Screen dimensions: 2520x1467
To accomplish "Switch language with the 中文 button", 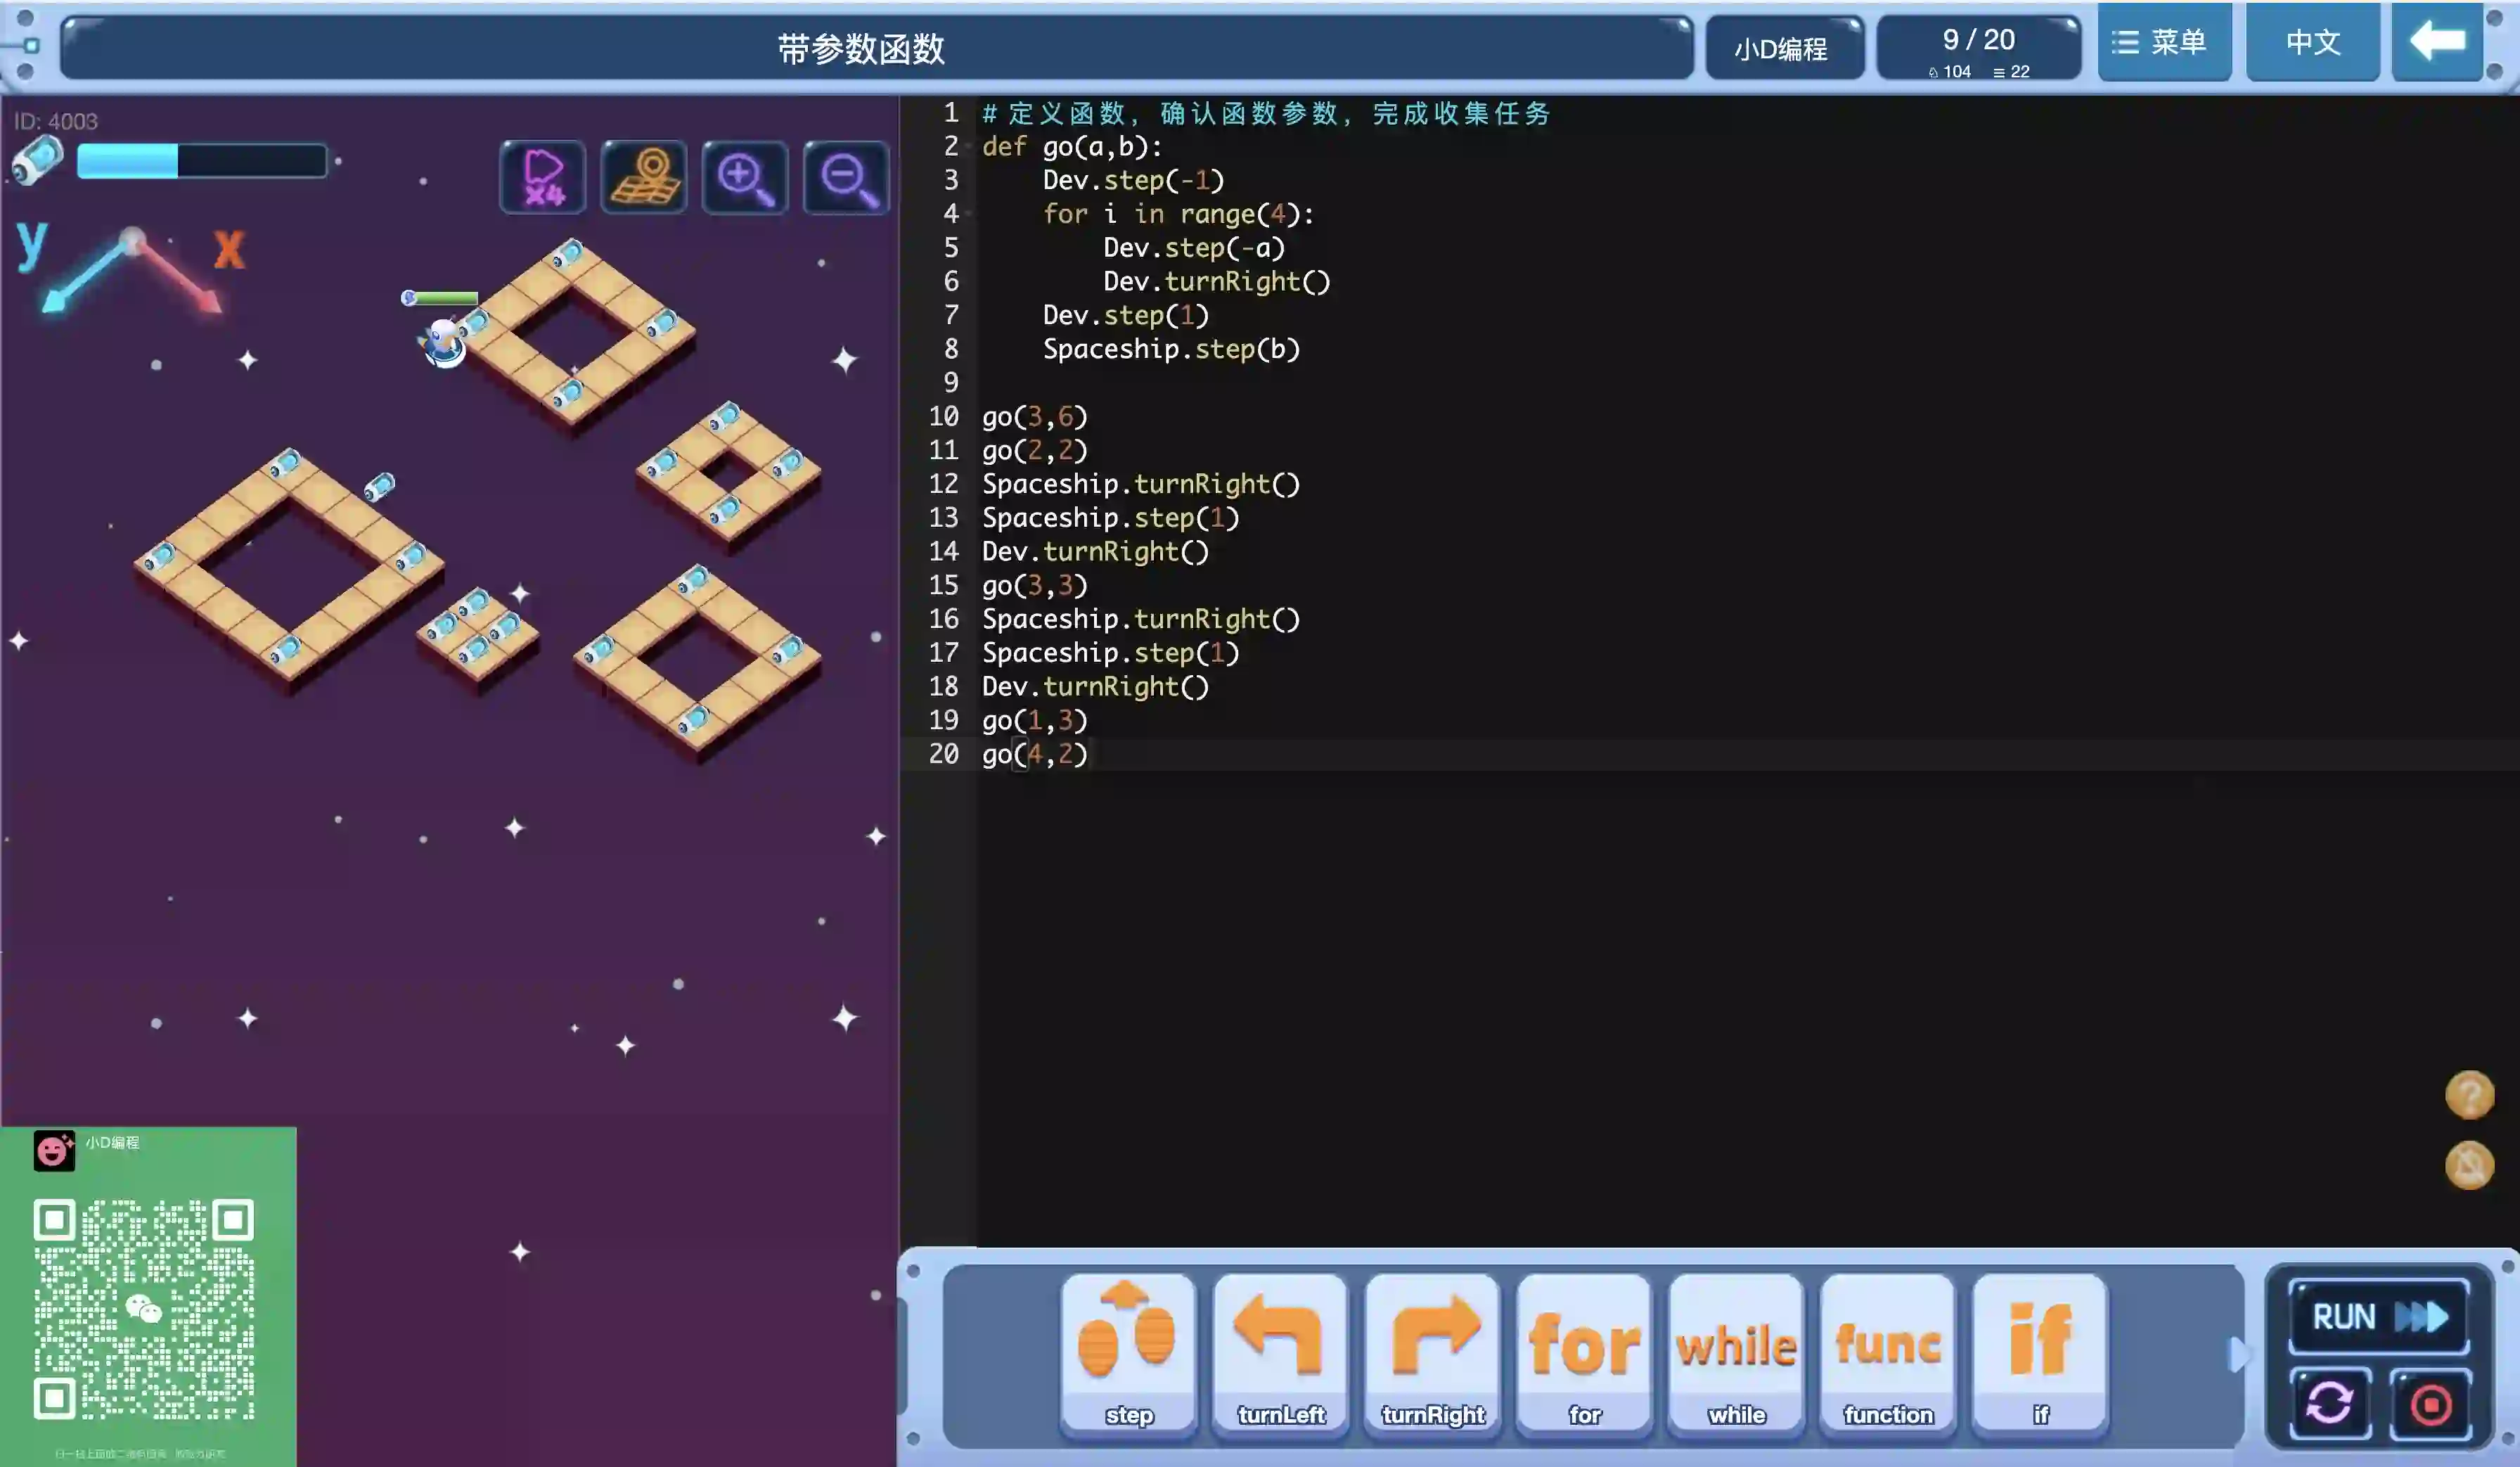I will click(2312, 42).
